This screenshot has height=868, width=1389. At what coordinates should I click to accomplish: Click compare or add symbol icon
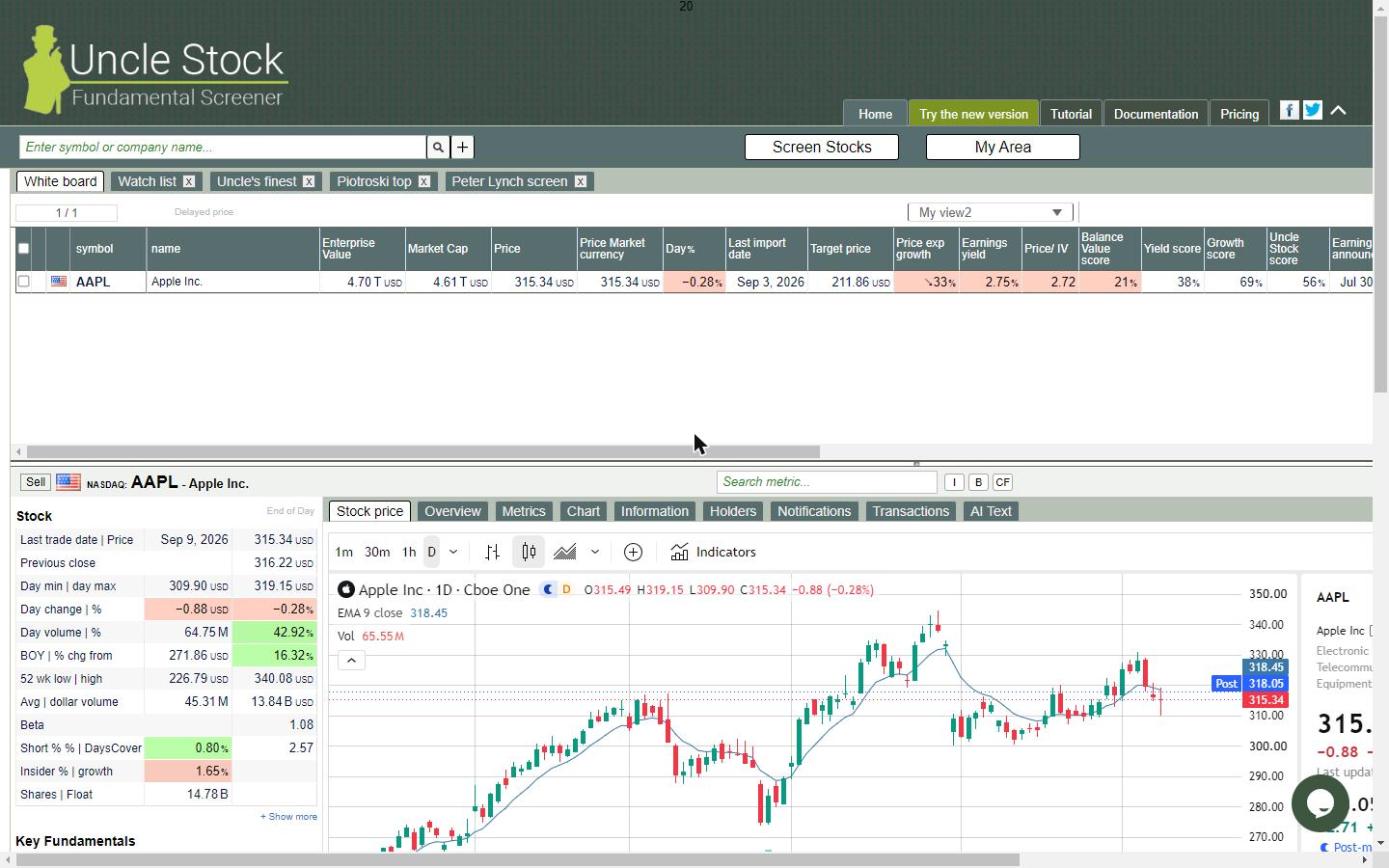point(633,552)
